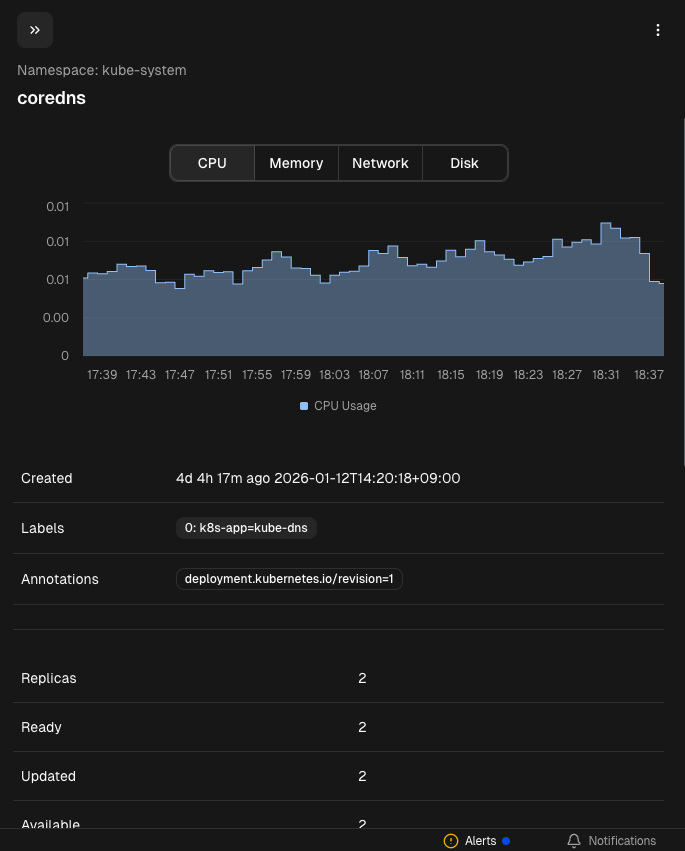Switch to the CPU metrics tab
The height and width of the screenshot is (851, 685).
pyautogui.click(x=212, y=163)
